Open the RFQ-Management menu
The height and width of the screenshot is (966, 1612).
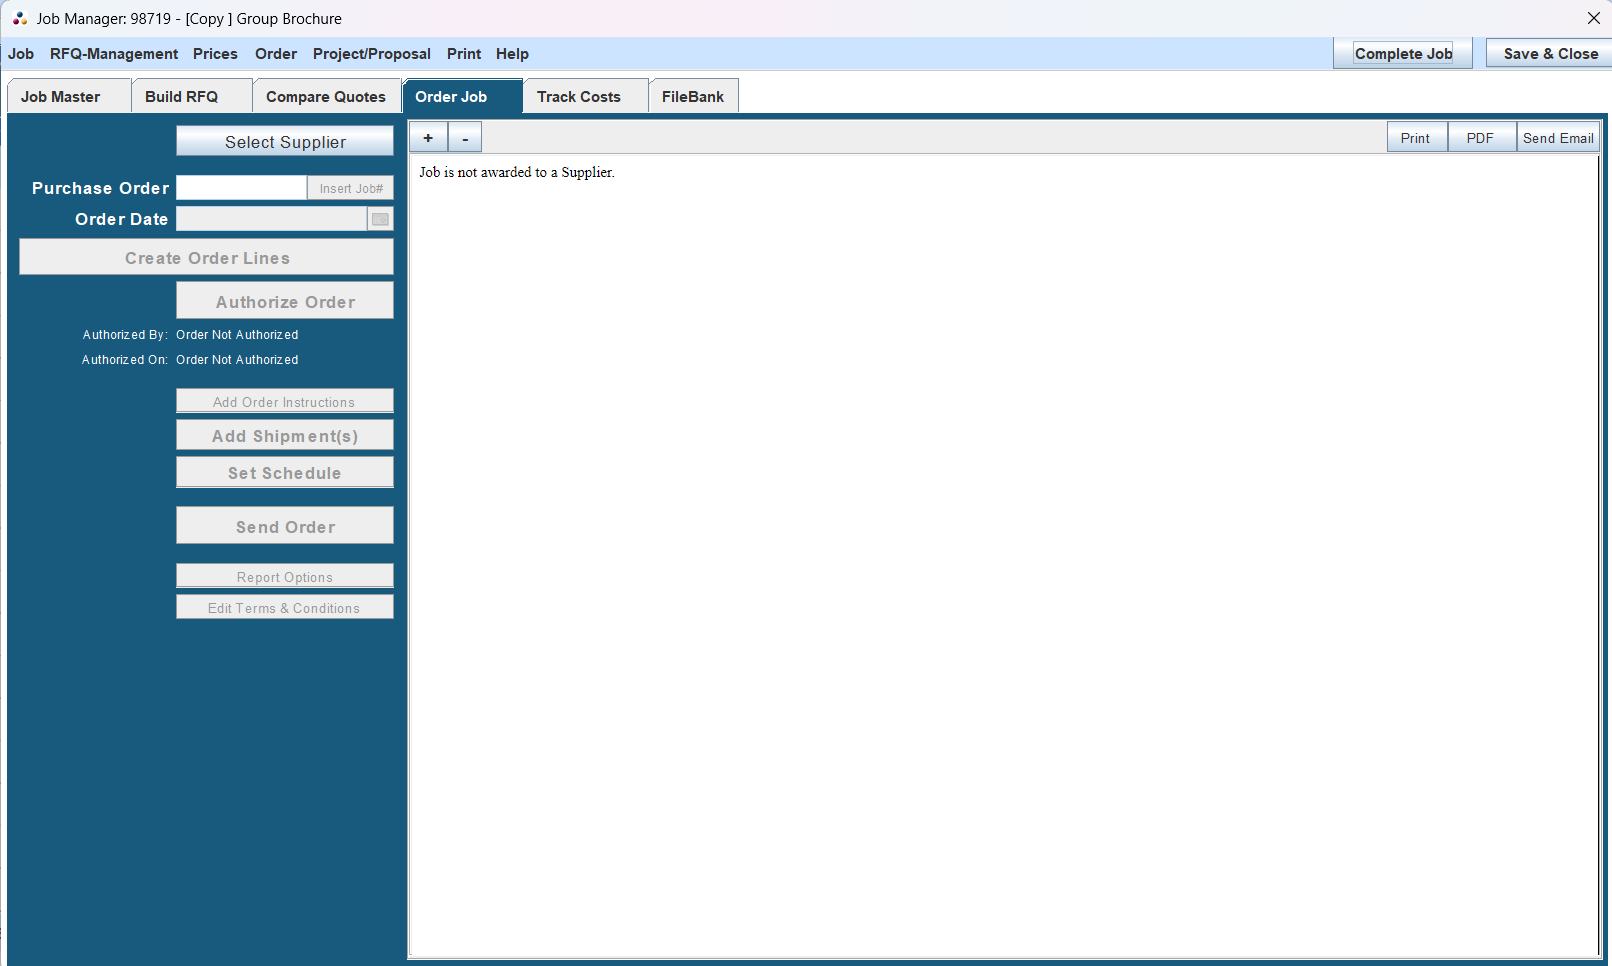click(x=114, y=54)
